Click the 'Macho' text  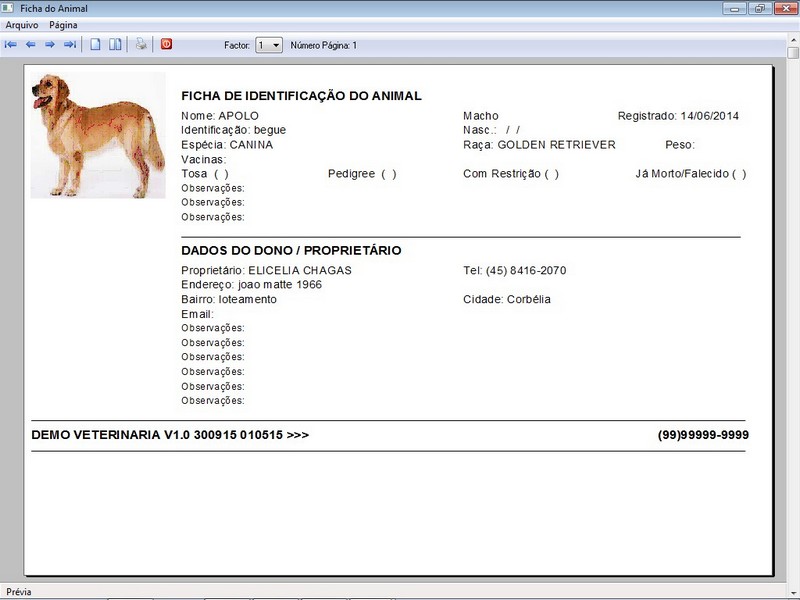[481, 116]
